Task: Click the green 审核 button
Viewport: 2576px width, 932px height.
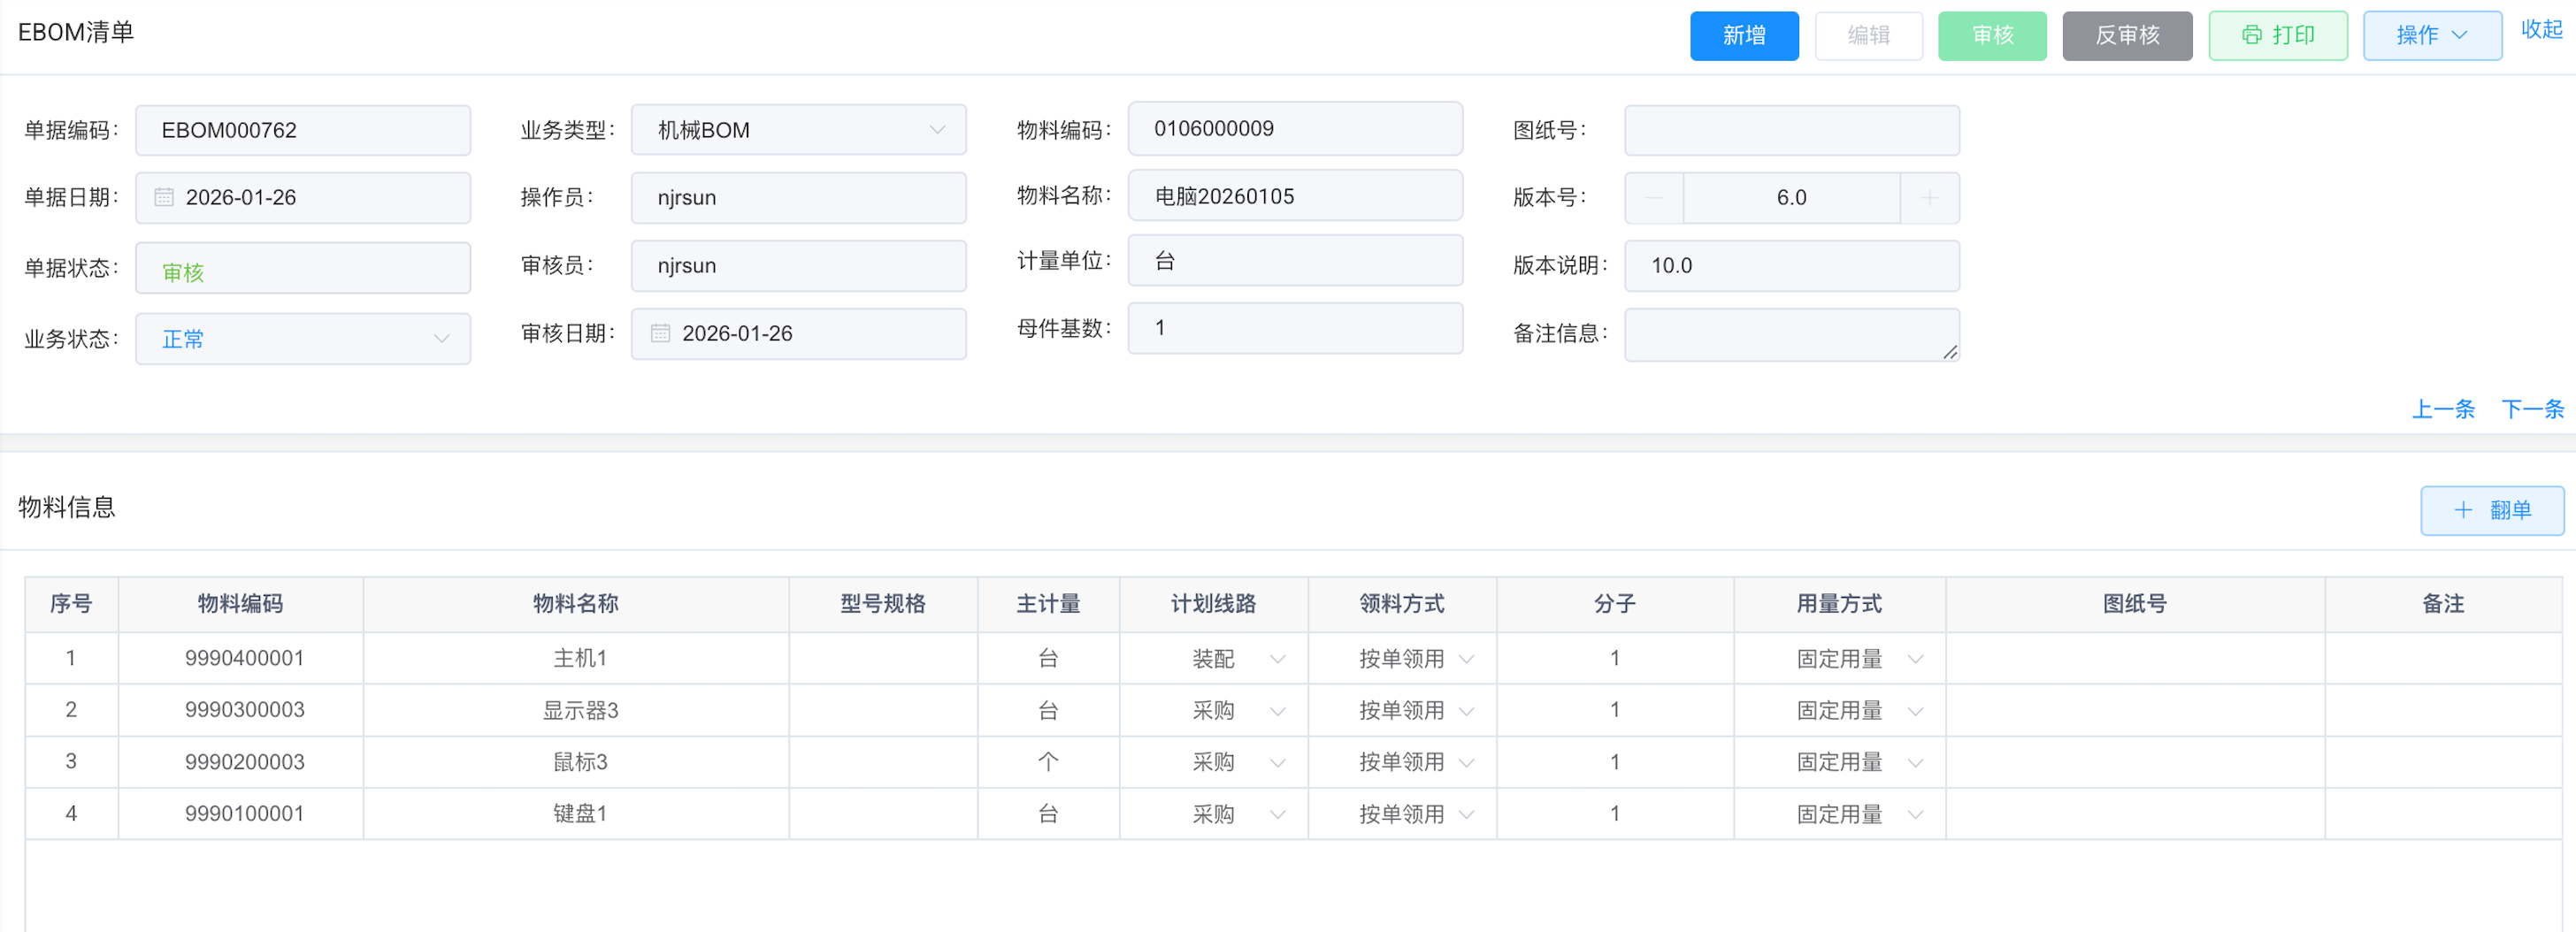Action: pyautogui.click(x=1991, y=35)
